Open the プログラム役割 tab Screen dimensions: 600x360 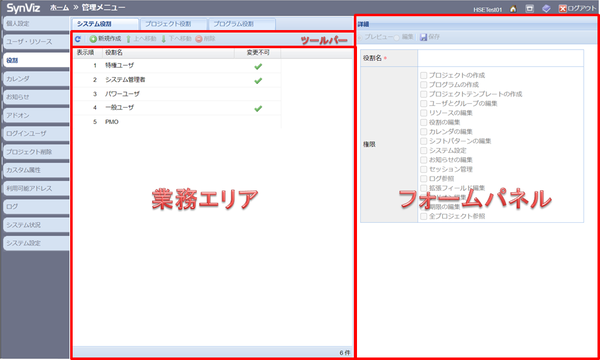[x=242, y=24]
